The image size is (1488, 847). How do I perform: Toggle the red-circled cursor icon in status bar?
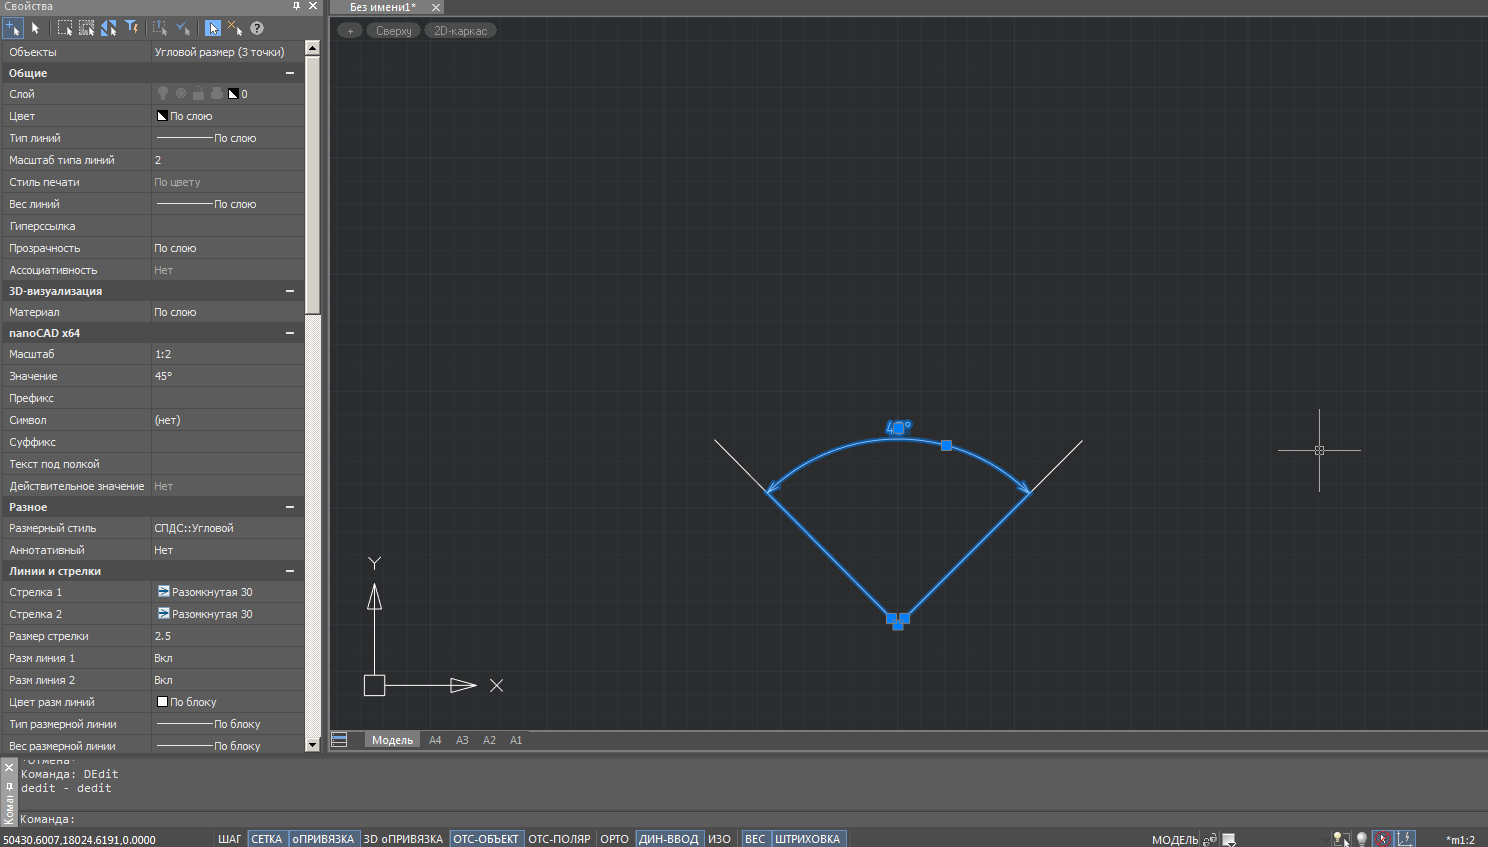[x=1383, y=840]
